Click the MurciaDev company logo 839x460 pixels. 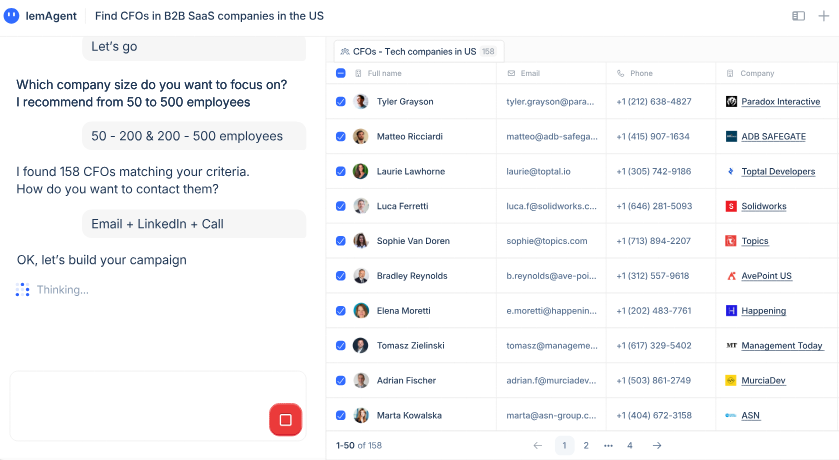click(731, 380)
